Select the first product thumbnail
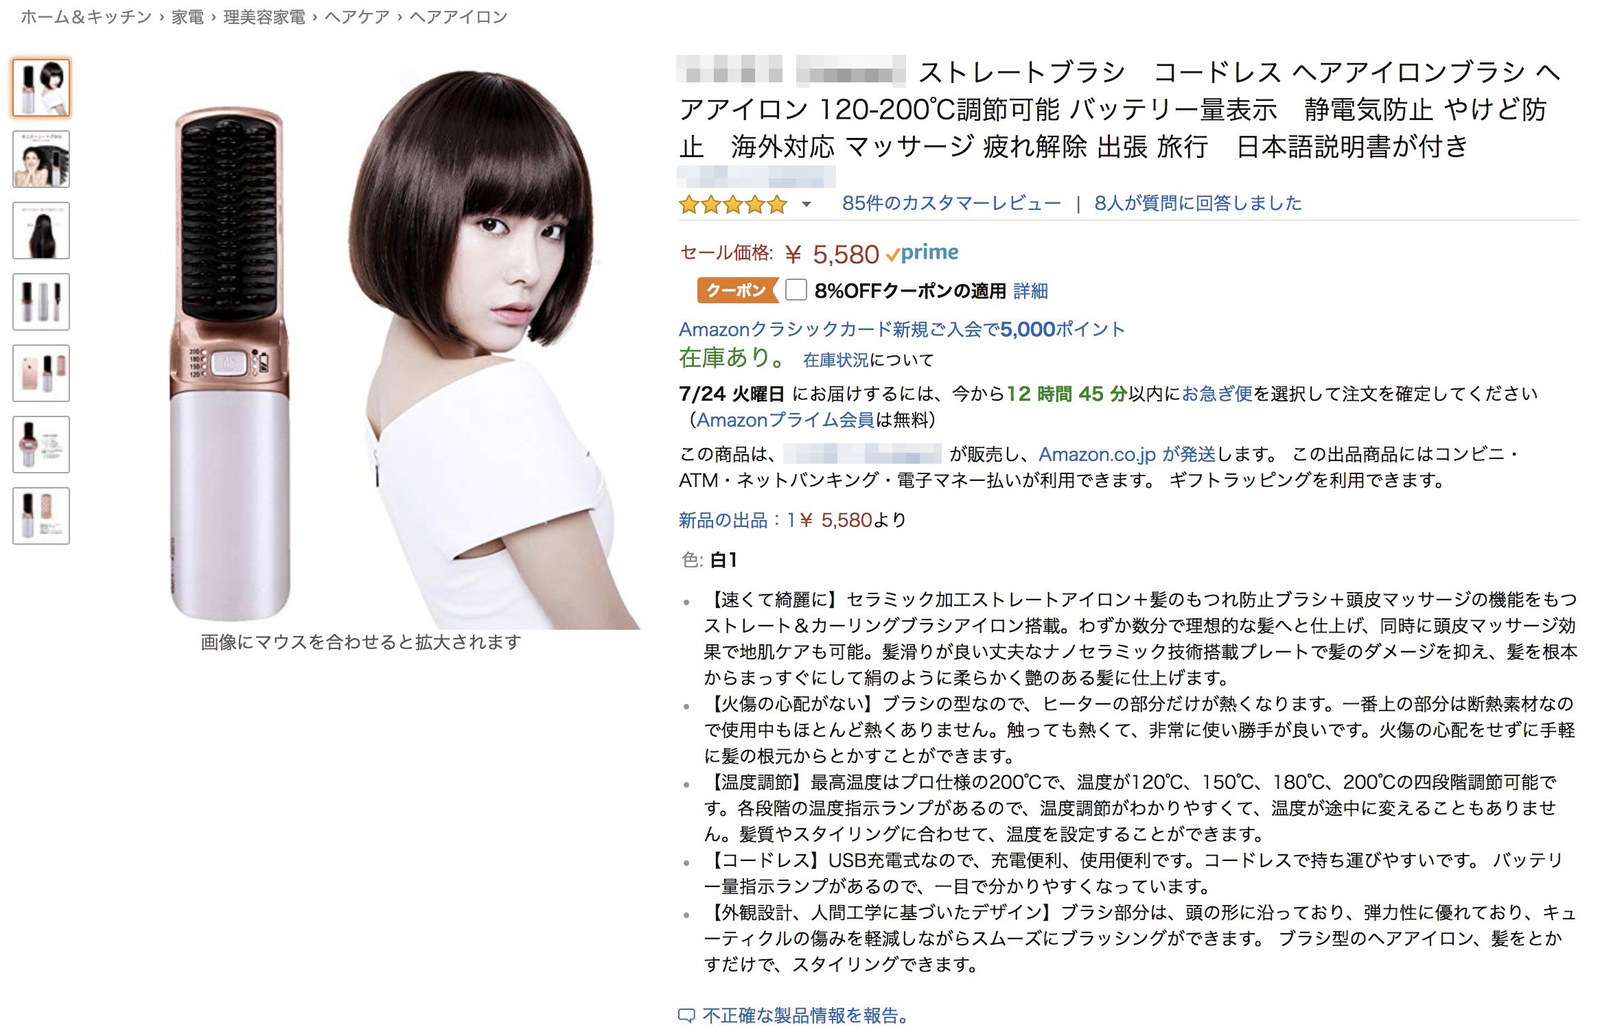The height and width of the screenshot is (1036, 1600). [41, 88]
